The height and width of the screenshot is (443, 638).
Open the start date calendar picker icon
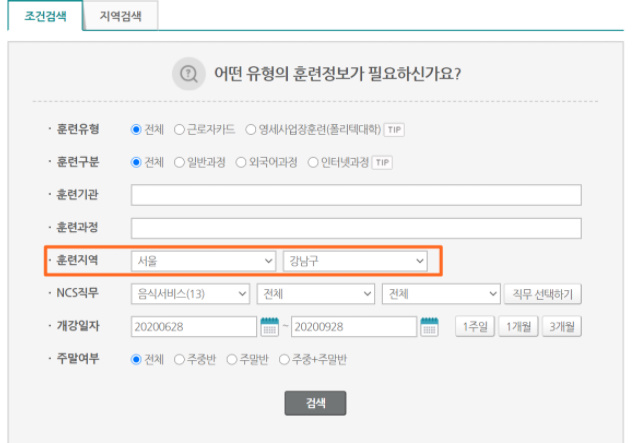coord(269,327)
